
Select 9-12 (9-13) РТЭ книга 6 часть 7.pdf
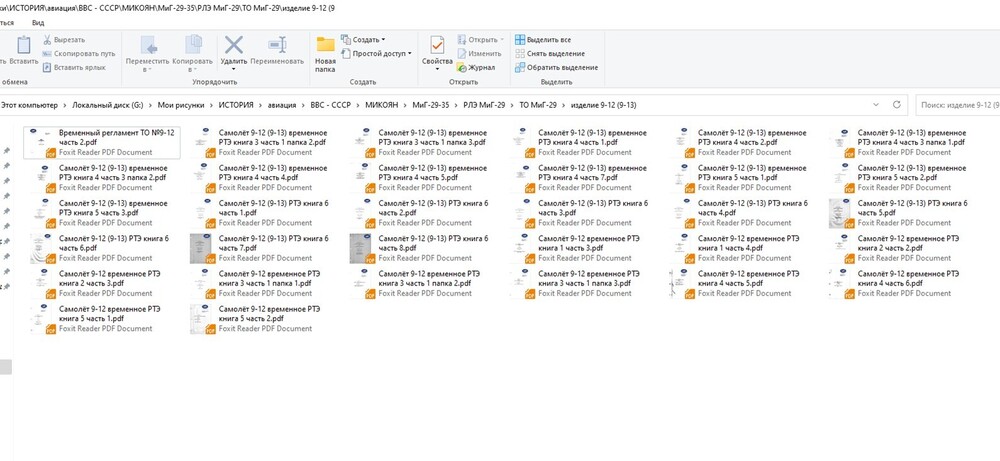(262, 249)
